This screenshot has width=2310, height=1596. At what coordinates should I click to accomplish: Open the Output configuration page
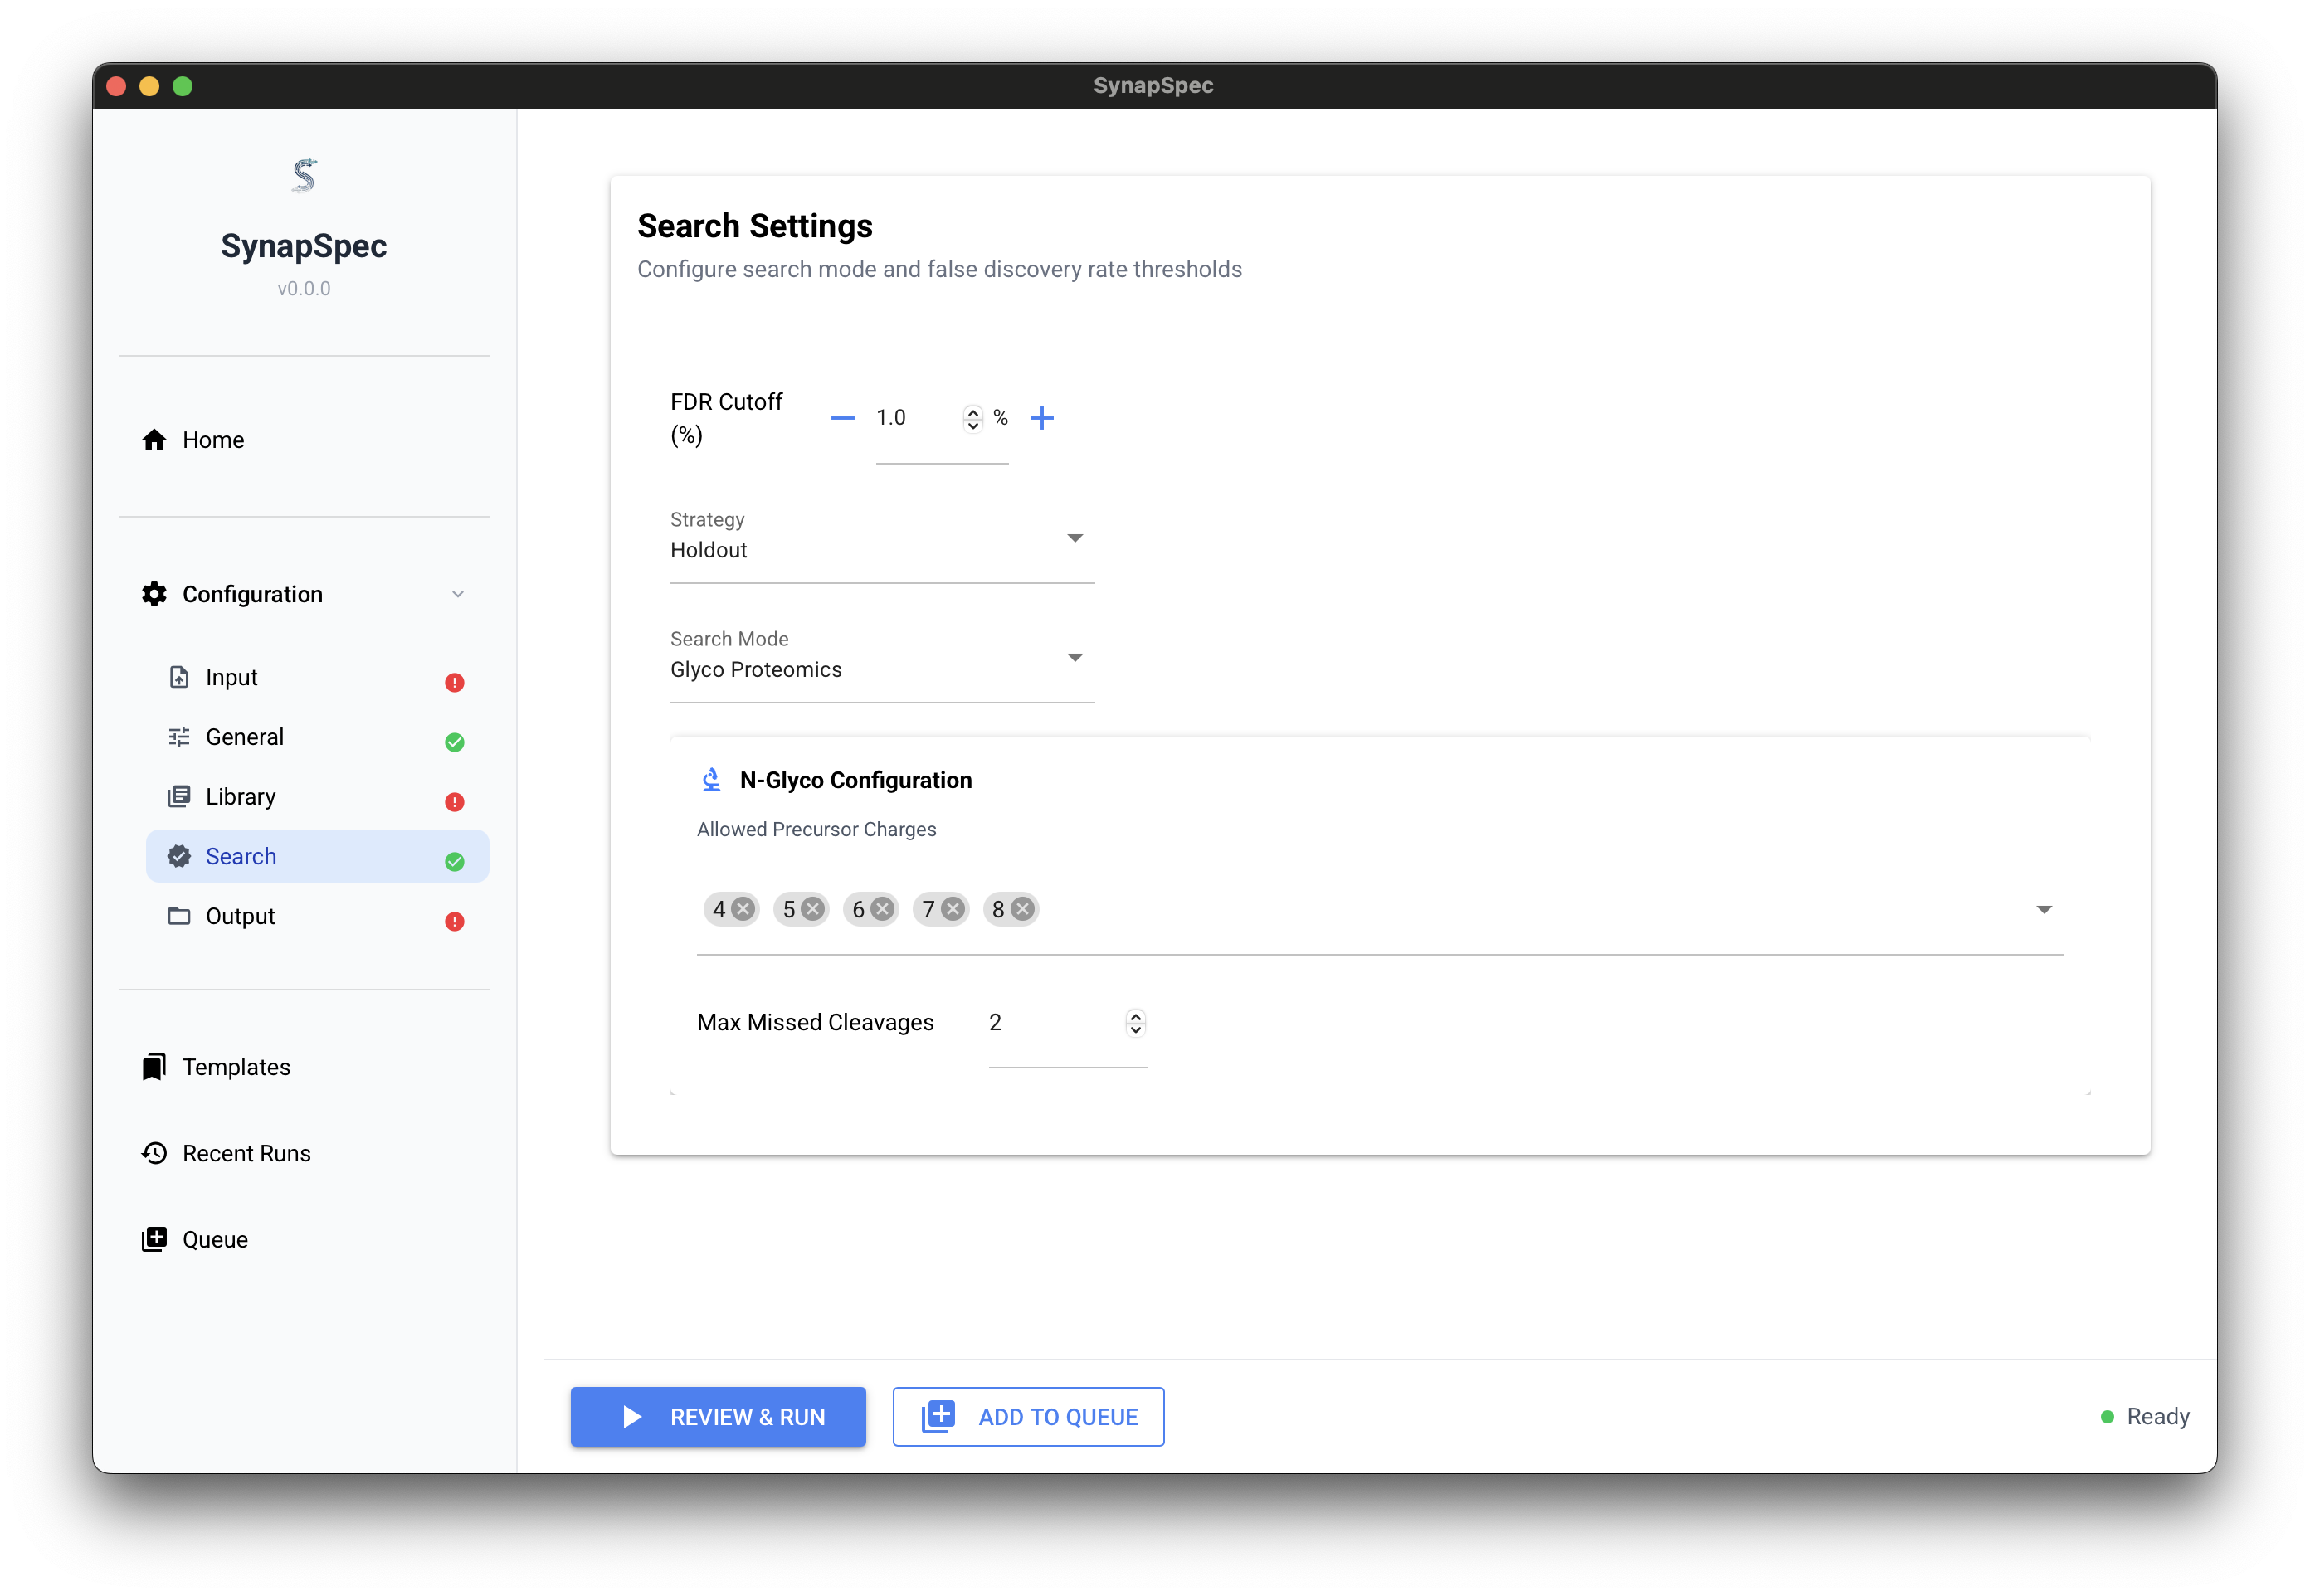pos(317,916)
